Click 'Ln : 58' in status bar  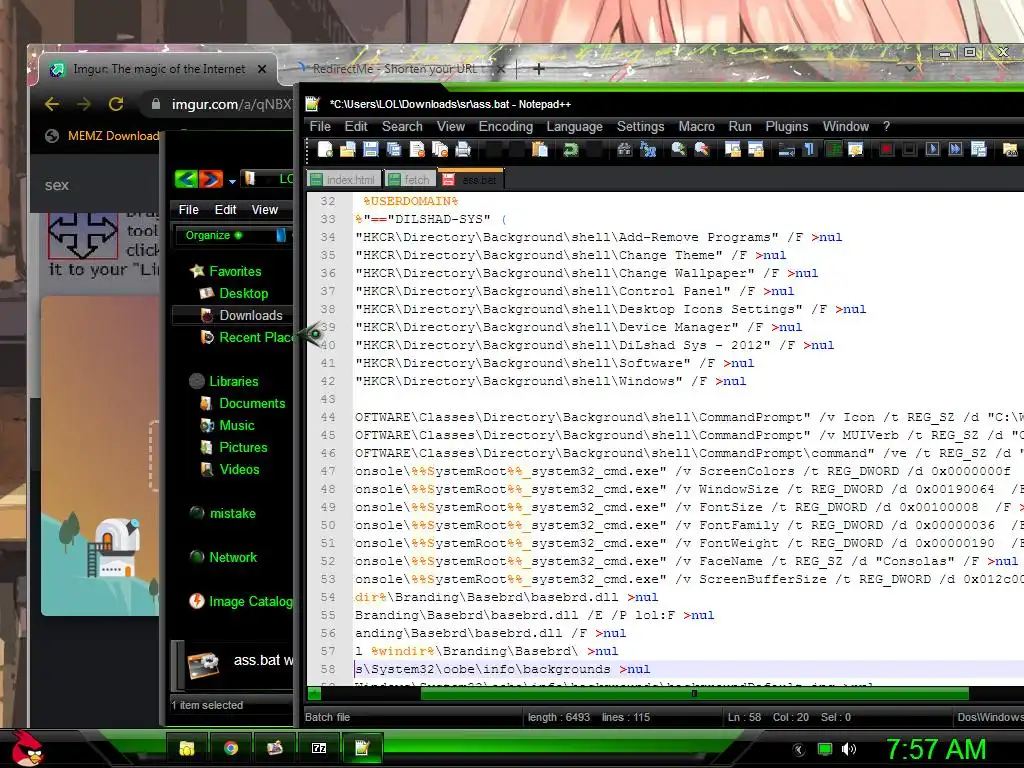[744, 717]
